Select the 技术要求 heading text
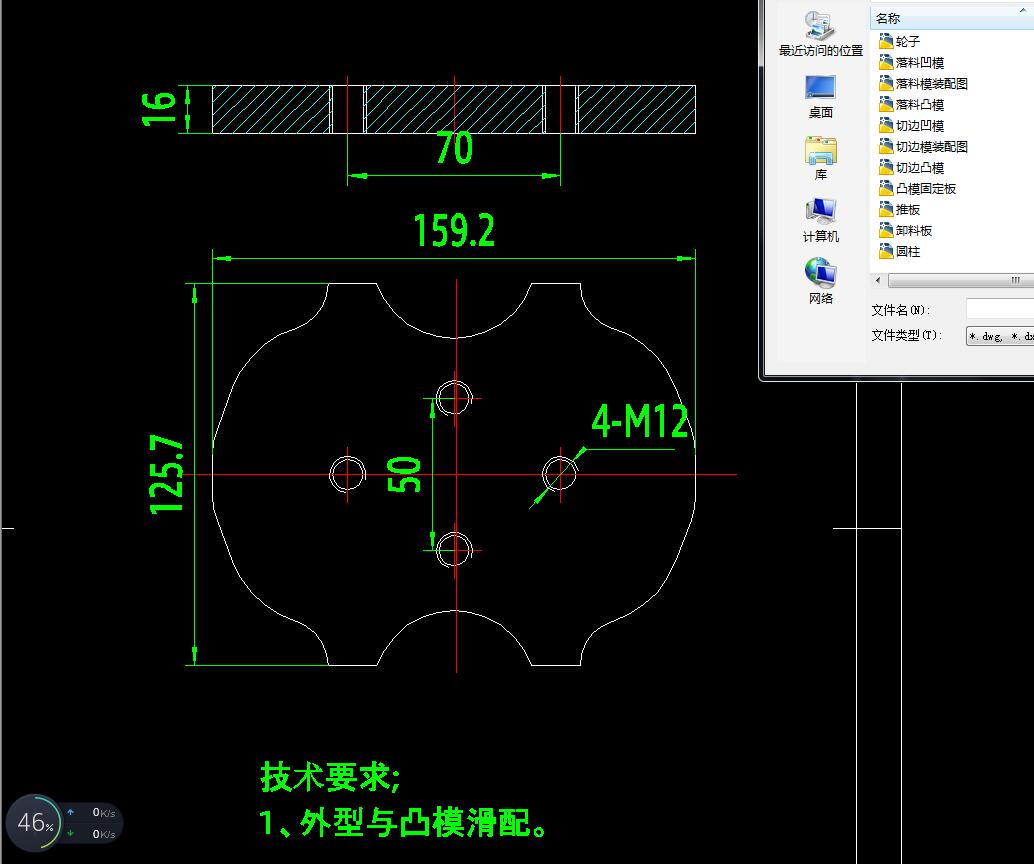This screenshot has width=1034, height=864. coord(330,777)
